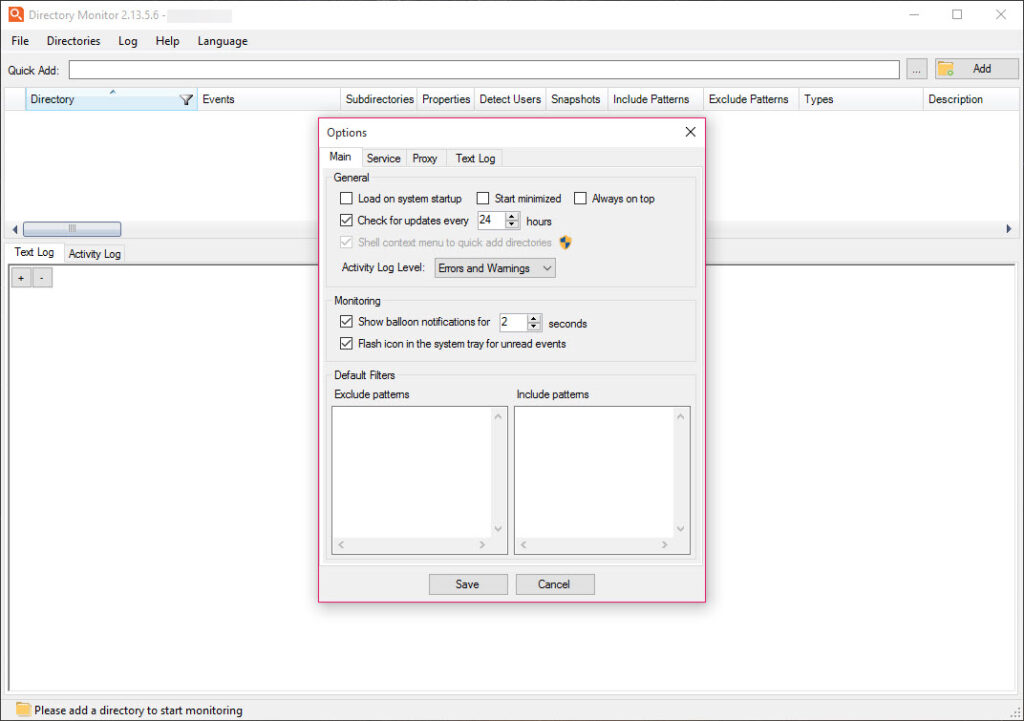
Task: Click the Subdirectories column header
Action: tap(379, 99)
